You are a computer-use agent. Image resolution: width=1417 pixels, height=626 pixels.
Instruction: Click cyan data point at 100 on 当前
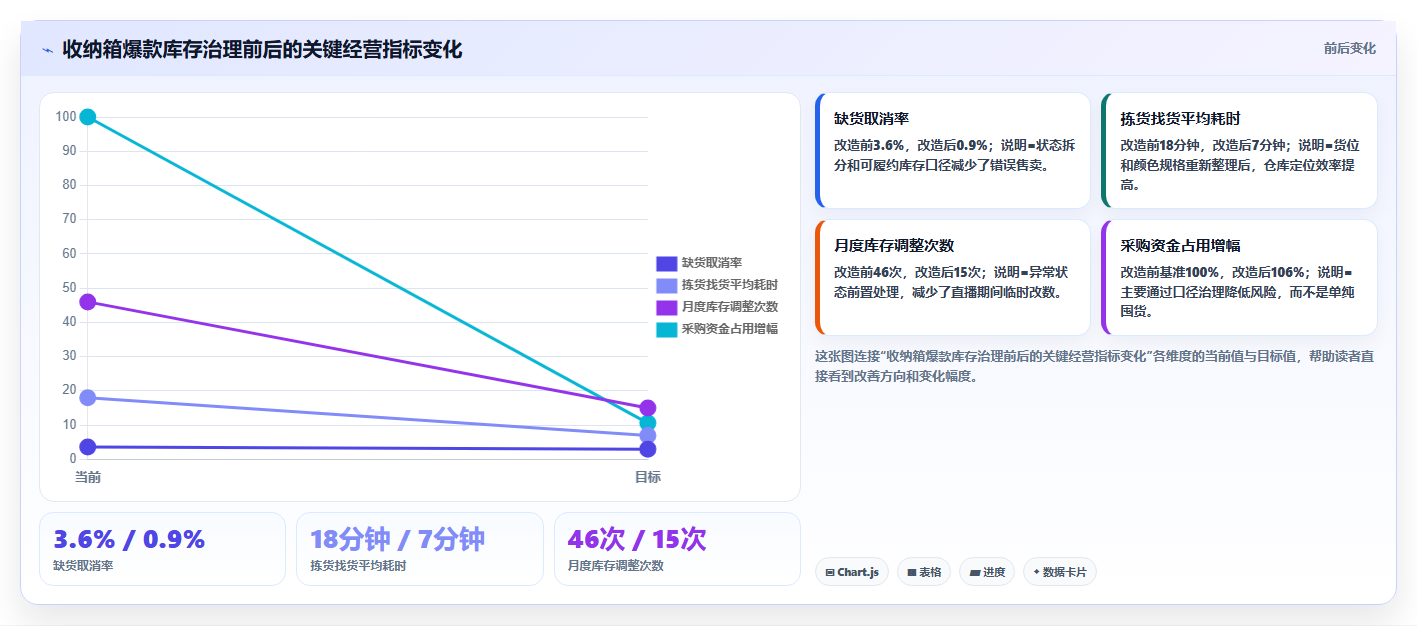tap(88, 117)
